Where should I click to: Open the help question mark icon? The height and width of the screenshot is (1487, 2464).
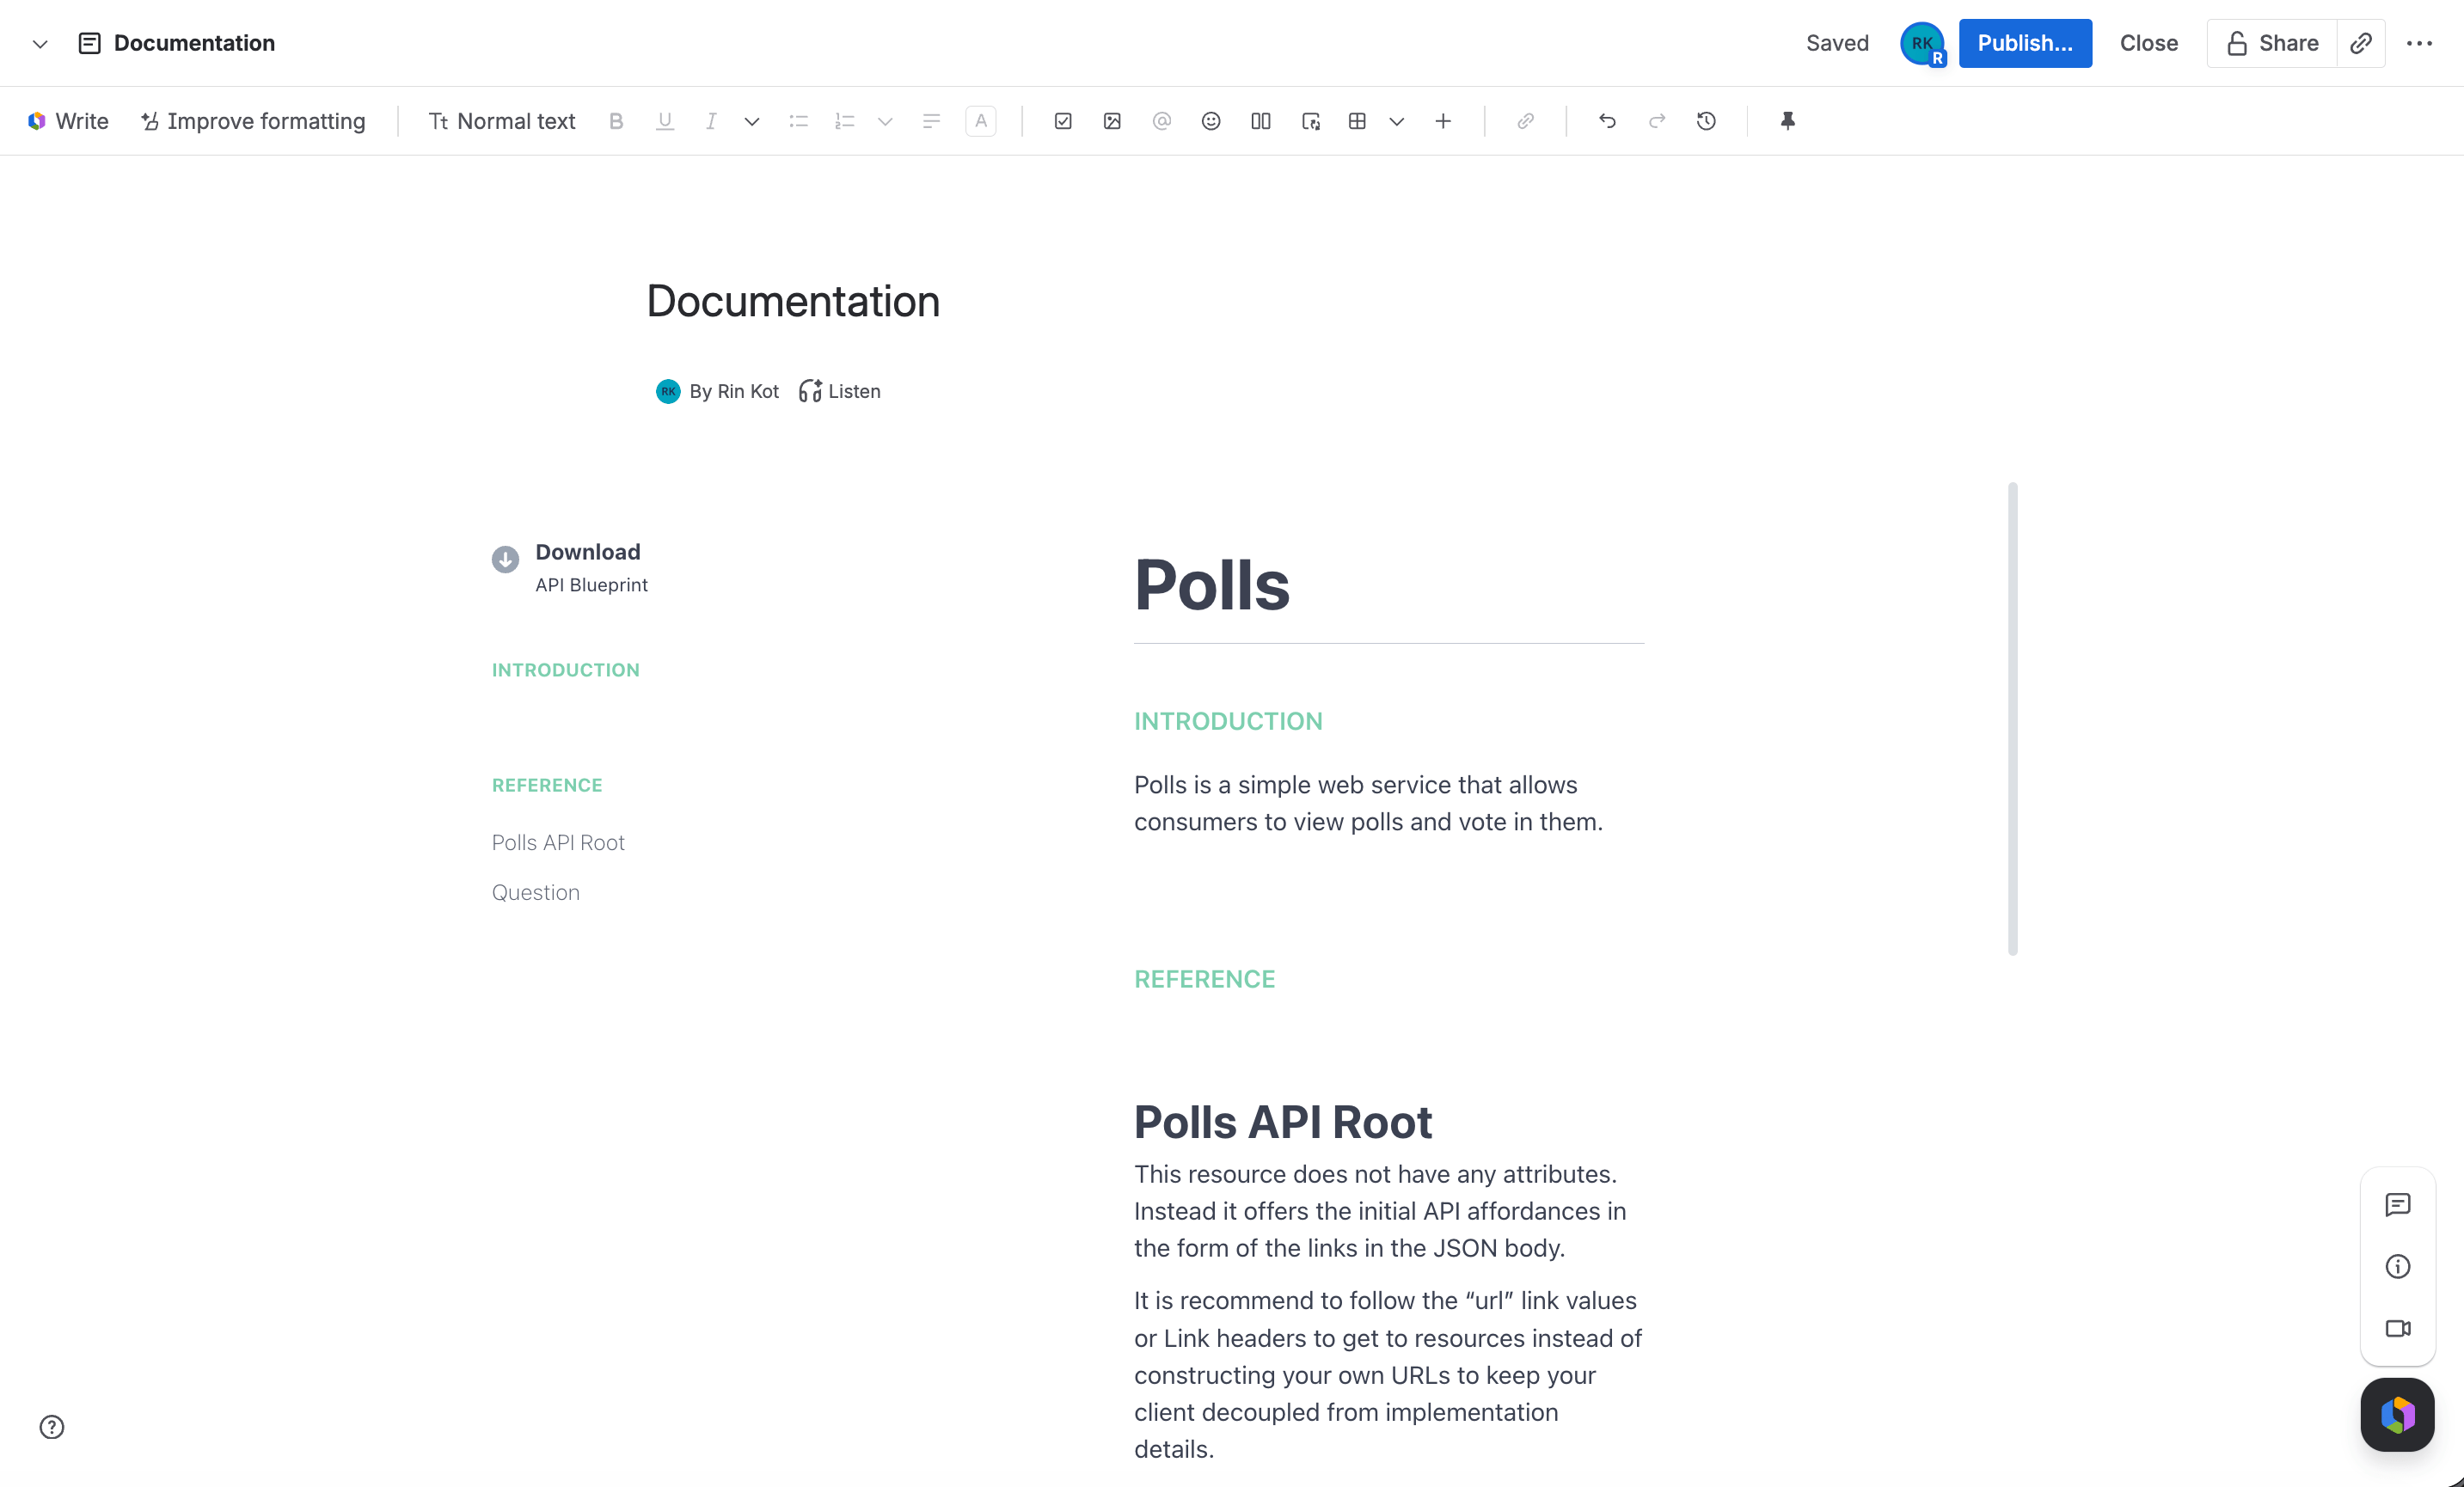(x=51, y=1427)
